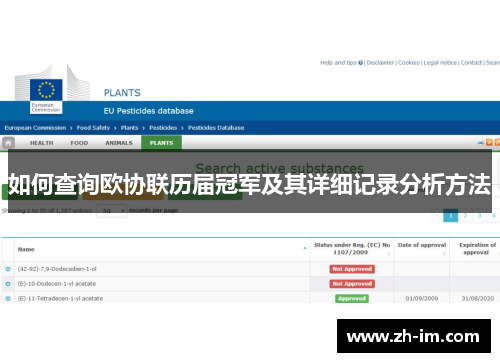Viewport: 500px width, 362px height.
Task: Click the home icon in navigation bar
Action: pos(8,143)
